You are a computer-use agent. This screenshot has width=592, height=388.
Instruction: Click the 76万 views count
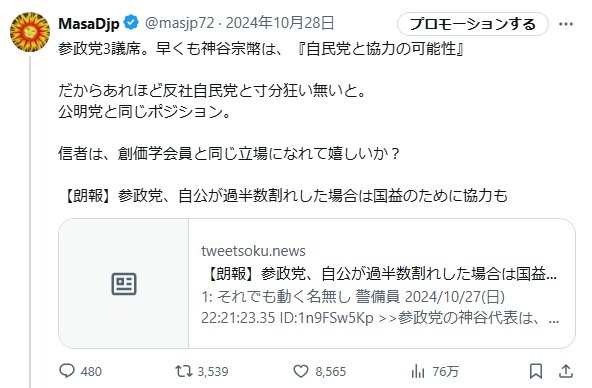[445, 371]
